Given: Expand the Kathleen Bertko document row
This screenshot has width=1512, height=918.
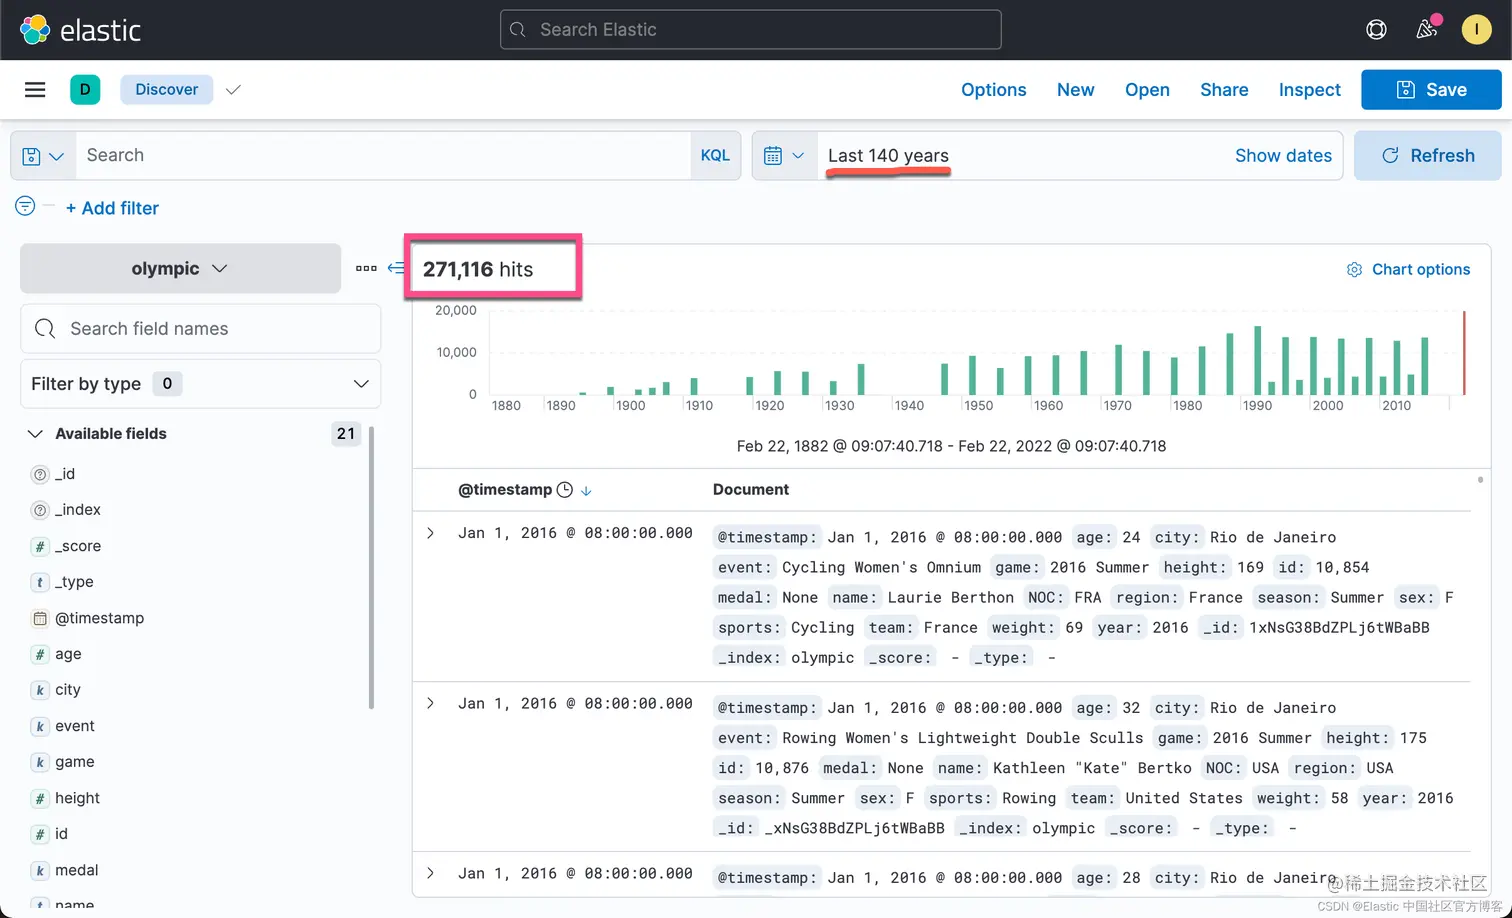Looking at the screenshot, I should click(x=431, y=703).
